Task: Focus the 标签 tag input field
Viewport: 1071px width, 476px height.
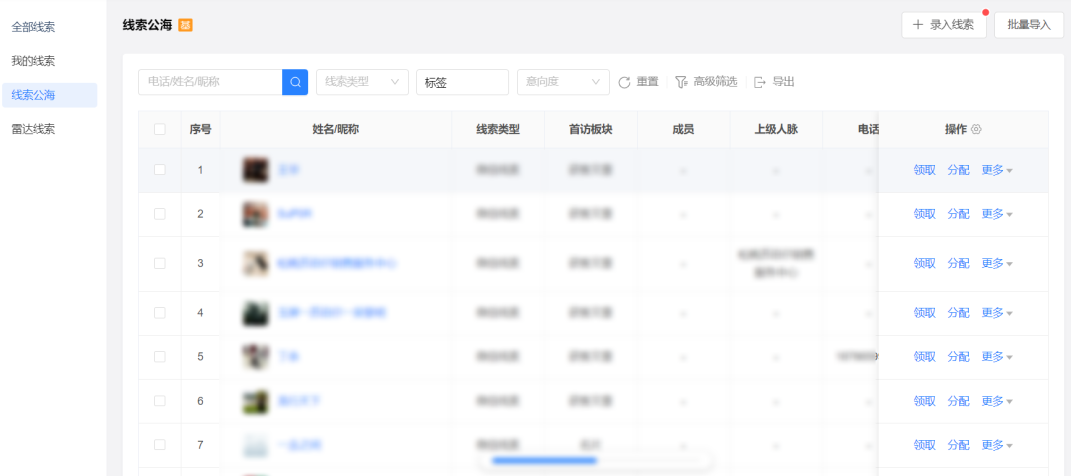Action: (462, 82)
